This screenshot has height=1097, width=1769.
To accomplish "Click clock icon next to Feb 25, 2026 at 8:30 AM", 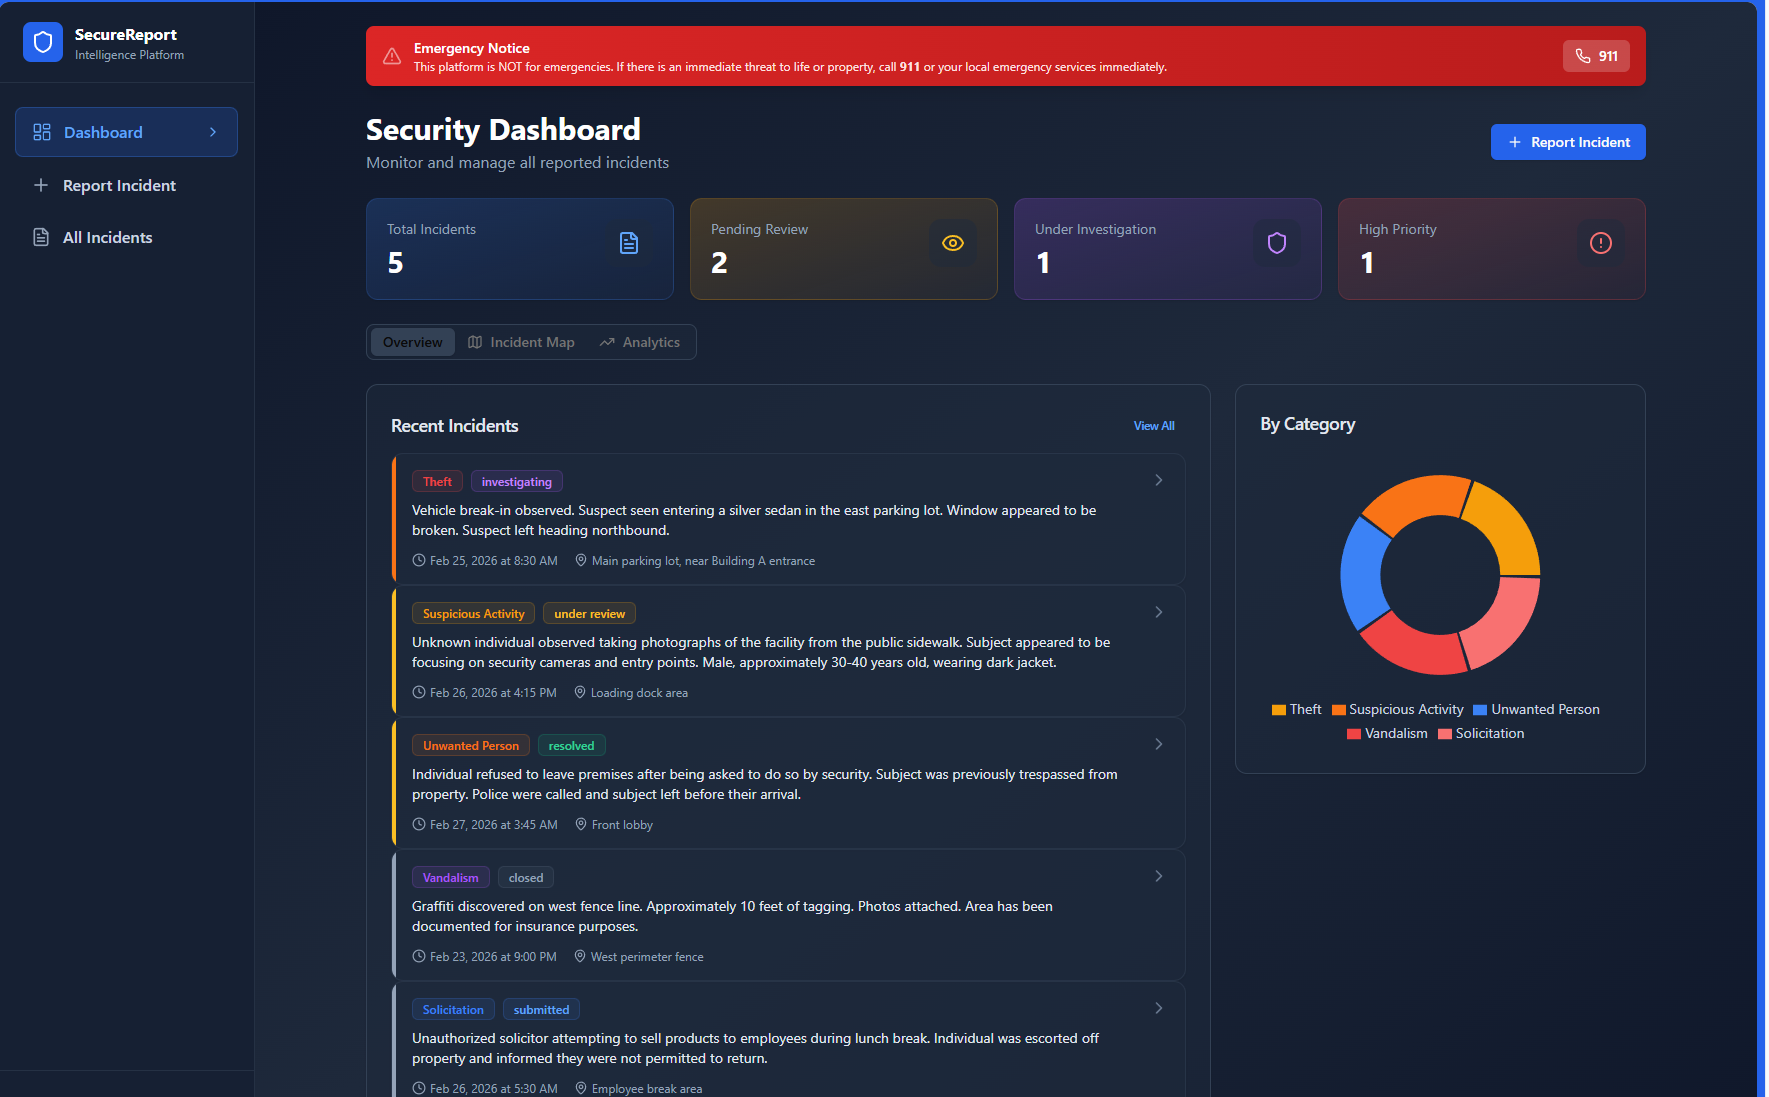I will (x=419, y=560).
